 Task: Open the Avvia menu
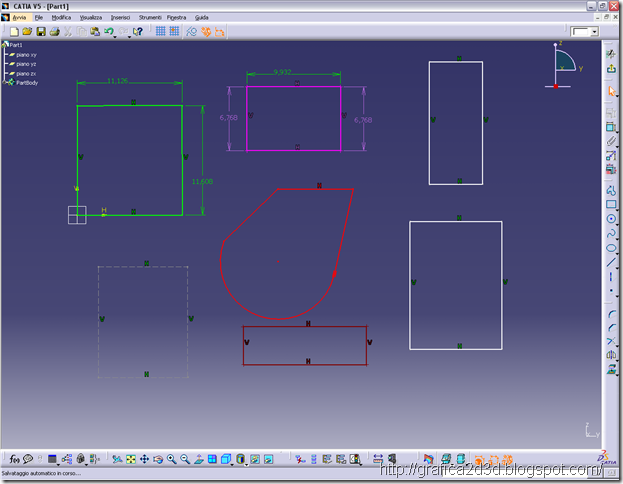[x=19, y=17]
